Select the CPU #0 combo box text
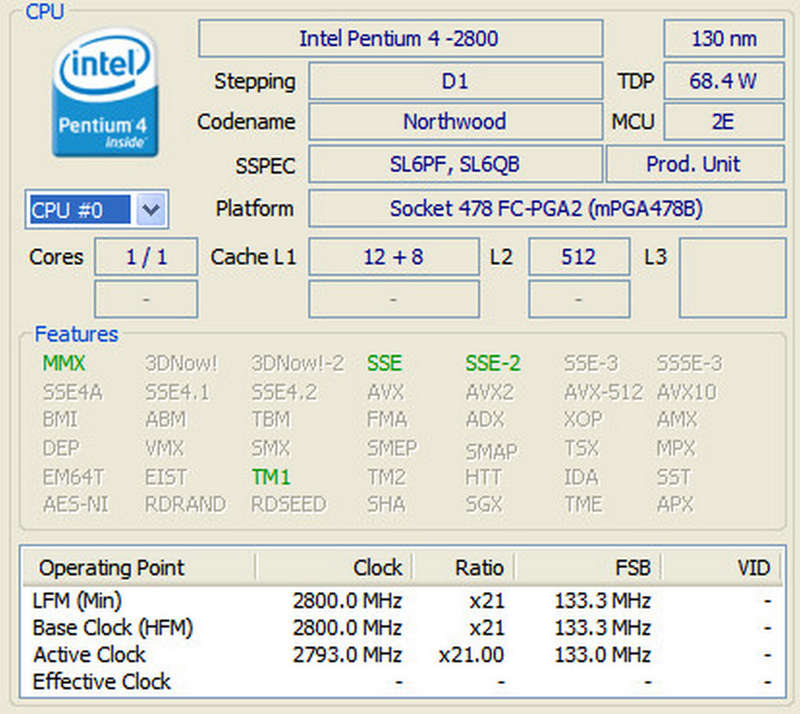Image resolution: width=800 pixels, height=714 pixels. (x=80, y=209)
